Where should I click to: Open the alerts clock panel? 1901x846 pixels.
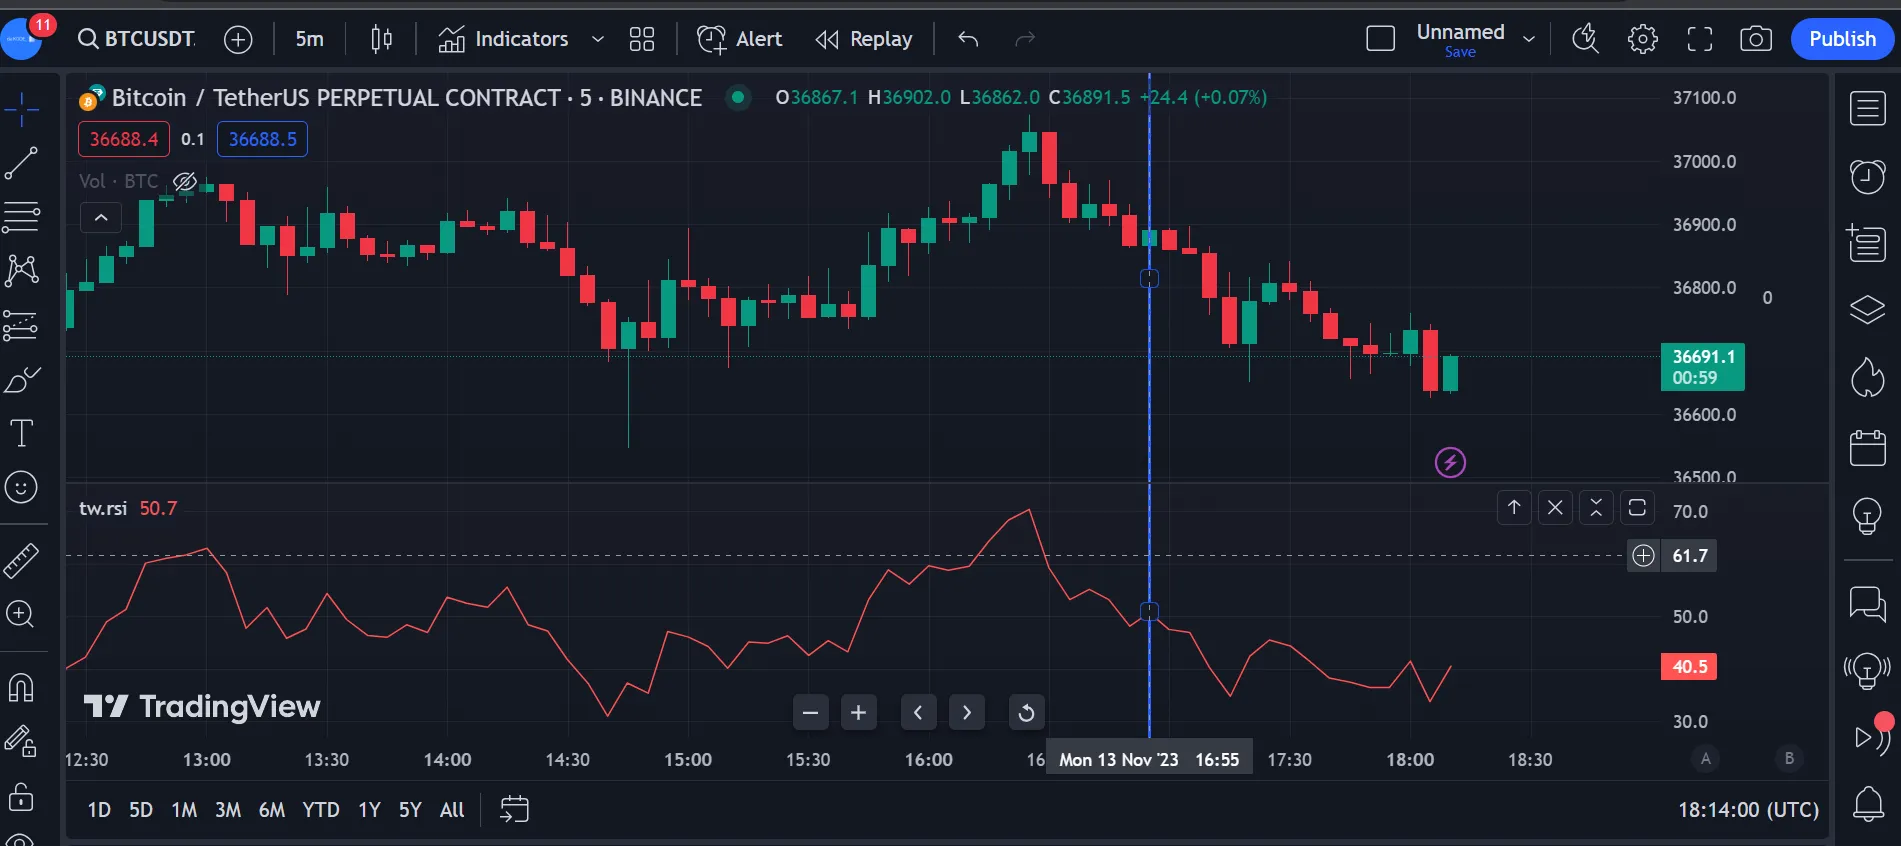click(1867, 176)
